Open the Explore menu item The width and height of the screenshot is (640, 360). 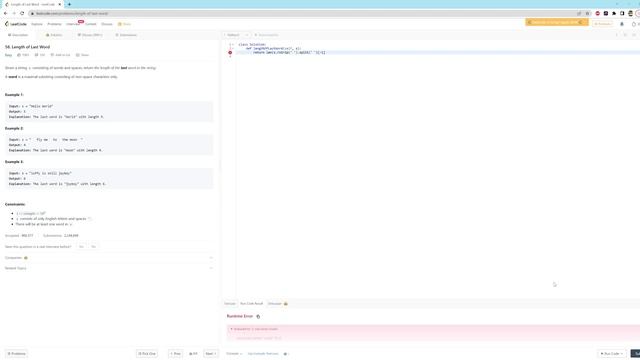[37, 24]
